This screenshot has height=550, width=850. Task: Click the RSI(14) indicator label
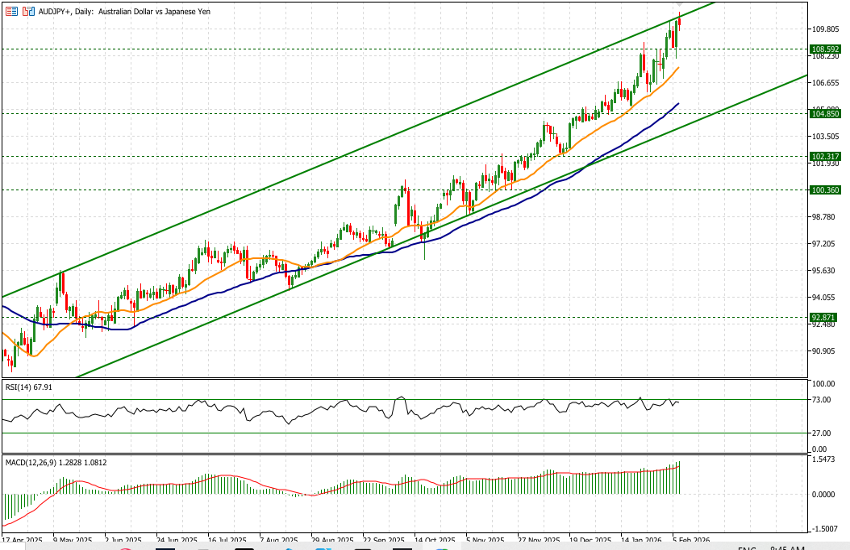point(27,387)
